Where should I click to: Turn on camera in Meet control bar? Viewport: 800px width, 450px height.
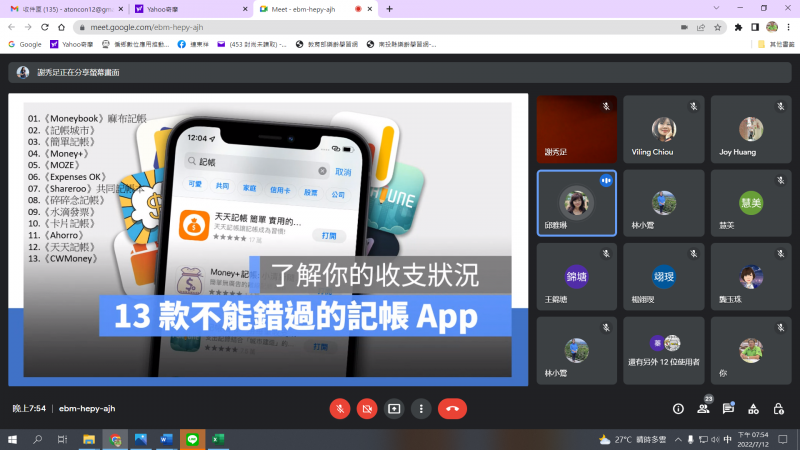point(367,409)
